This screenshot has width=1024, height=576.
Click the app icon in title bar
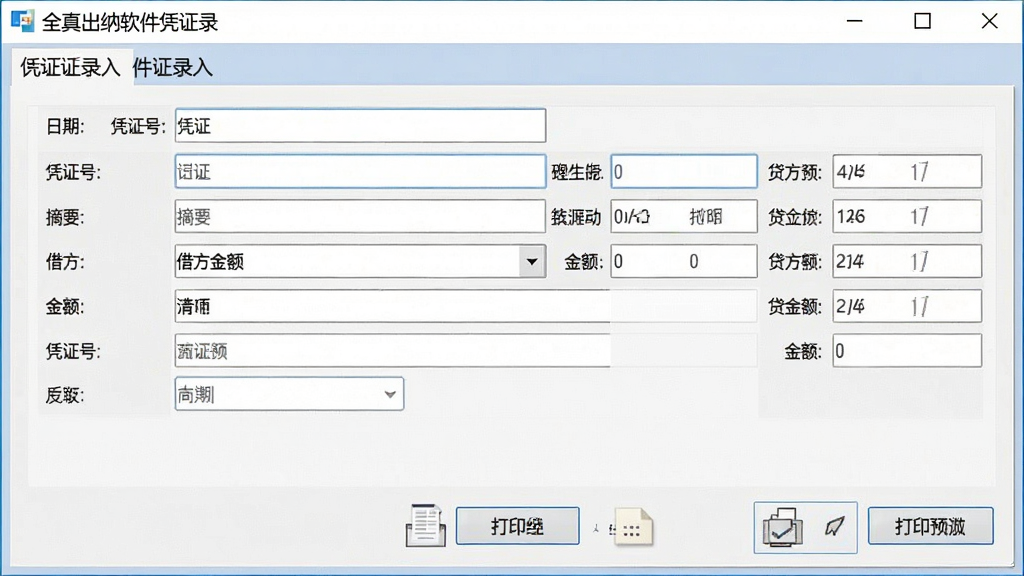coord(22,22)
